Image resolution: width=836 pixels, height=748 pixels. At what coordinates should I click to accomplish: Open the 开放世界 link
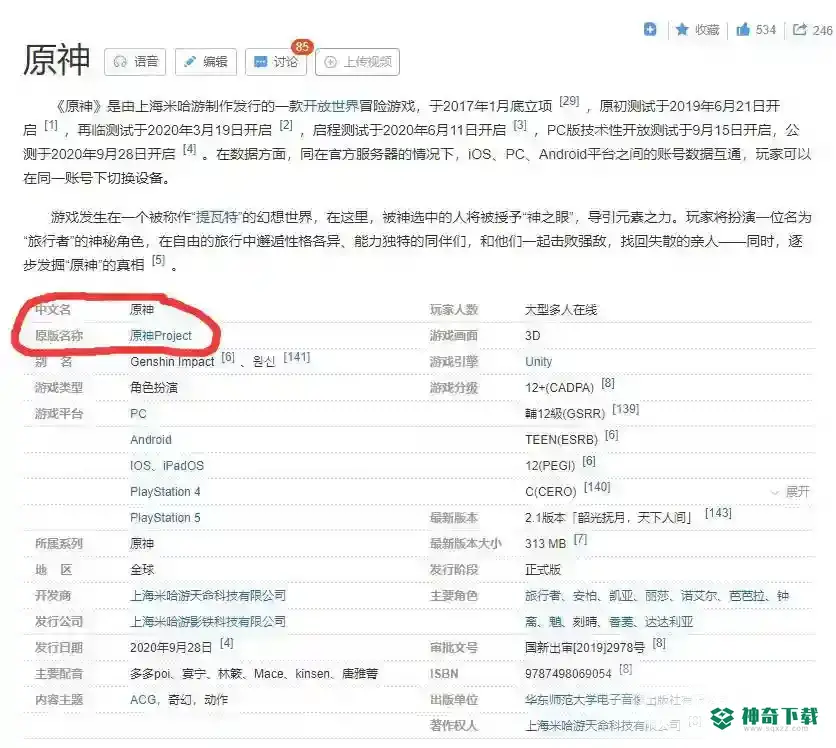(x=331, y=106)
